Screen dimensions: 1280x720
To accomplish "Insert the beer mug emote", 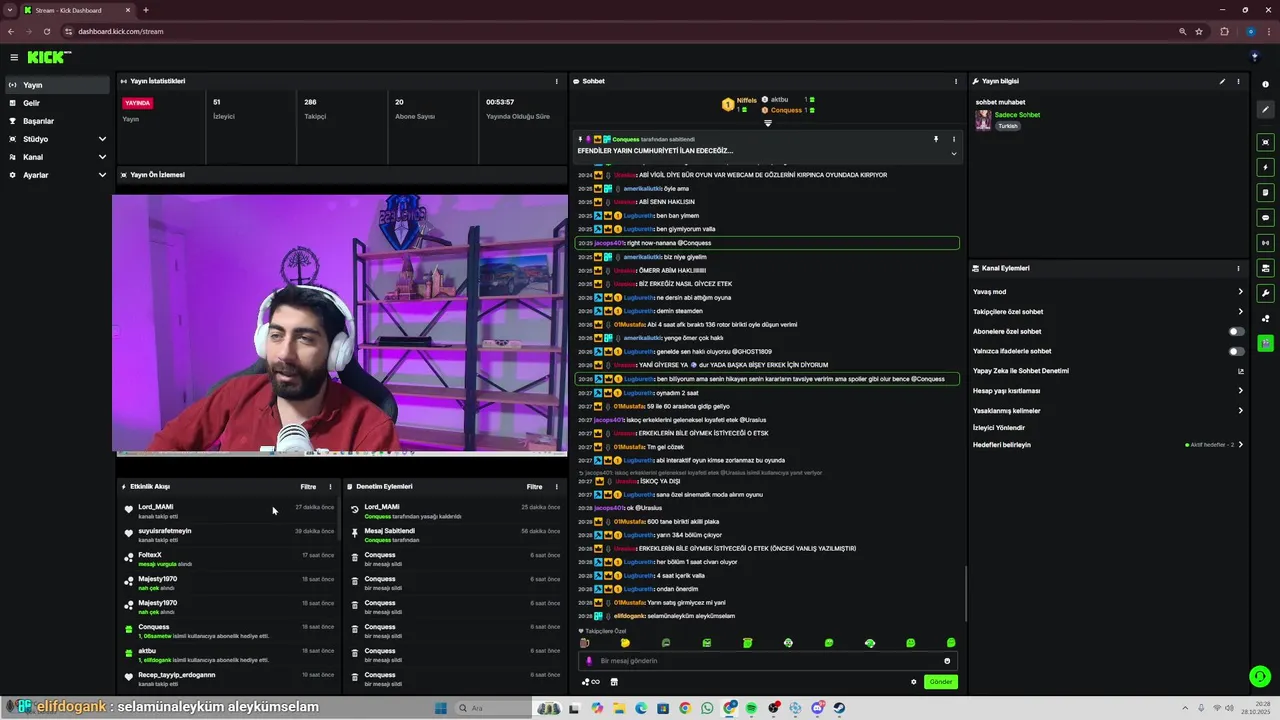I will tap(585, 643).
